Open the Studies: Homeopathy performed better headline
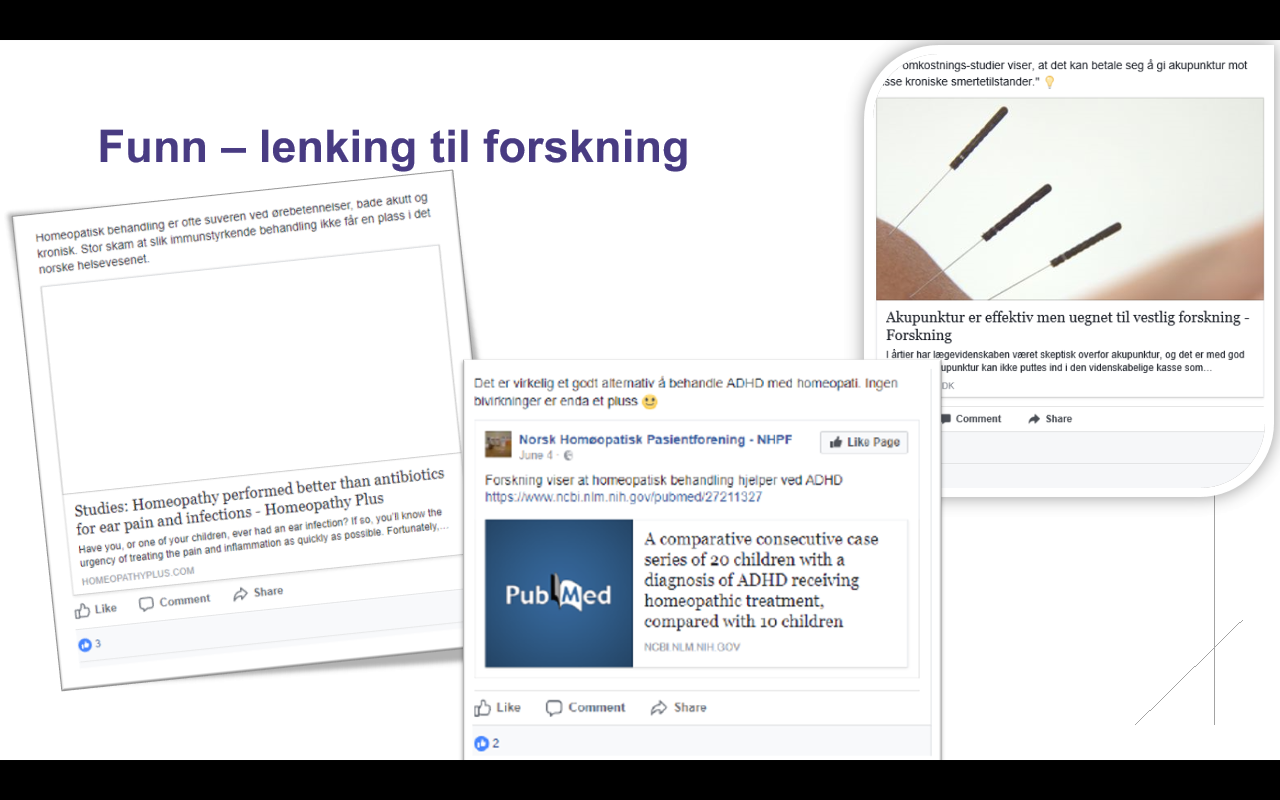1280x800 pixels. (260, 500)
